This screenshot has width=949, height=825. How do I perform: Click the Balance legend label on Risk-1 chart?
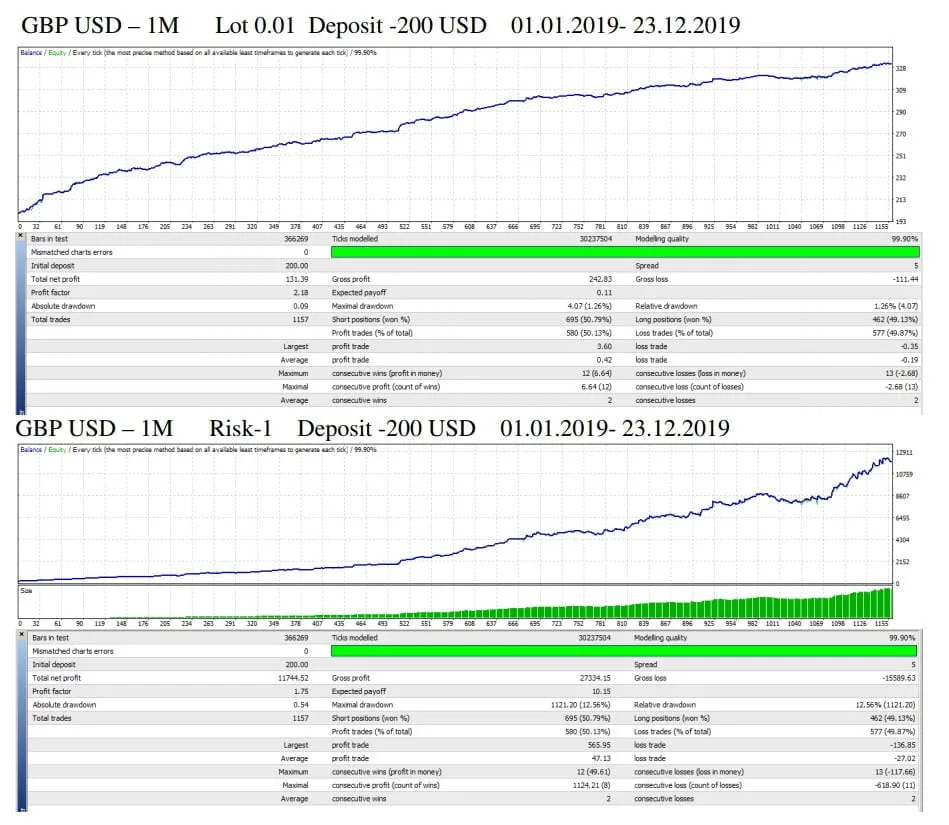pos(29,448)
